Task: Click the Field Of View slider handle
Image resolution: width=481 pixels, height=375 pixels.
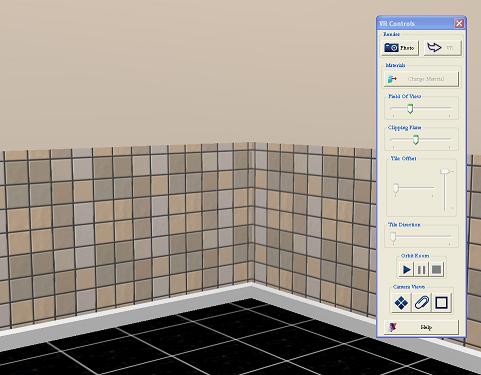Action: (410, 108)
